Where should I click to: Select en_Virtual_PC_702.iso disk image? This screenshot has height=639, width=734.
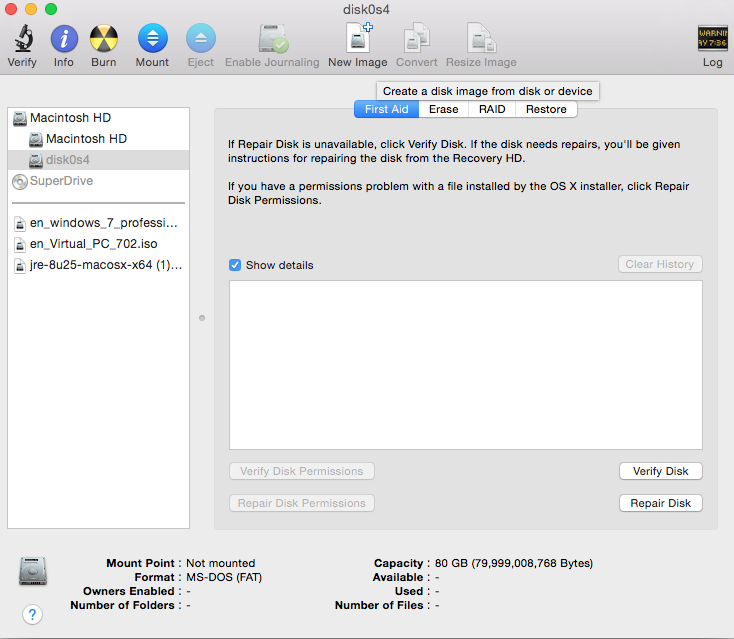98,244
